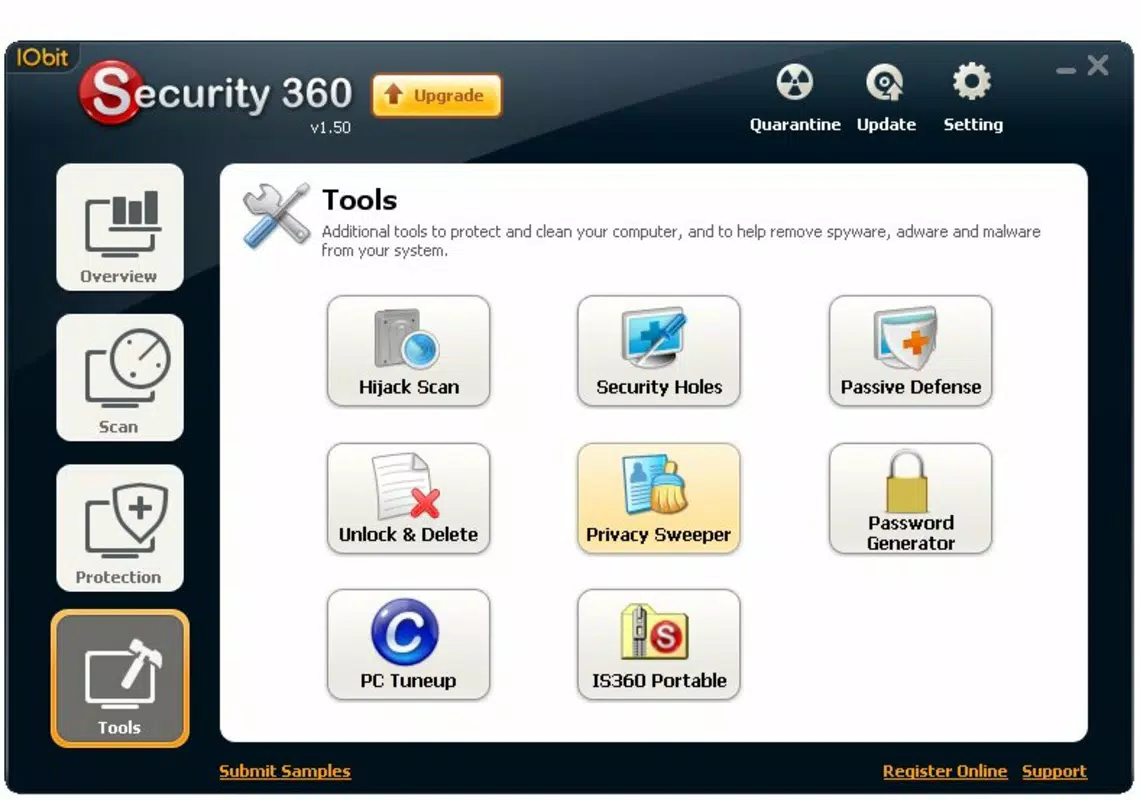This screenshot has height=800, width=1140.
Task: Click the Update icon
Action: tap(886, 98)
